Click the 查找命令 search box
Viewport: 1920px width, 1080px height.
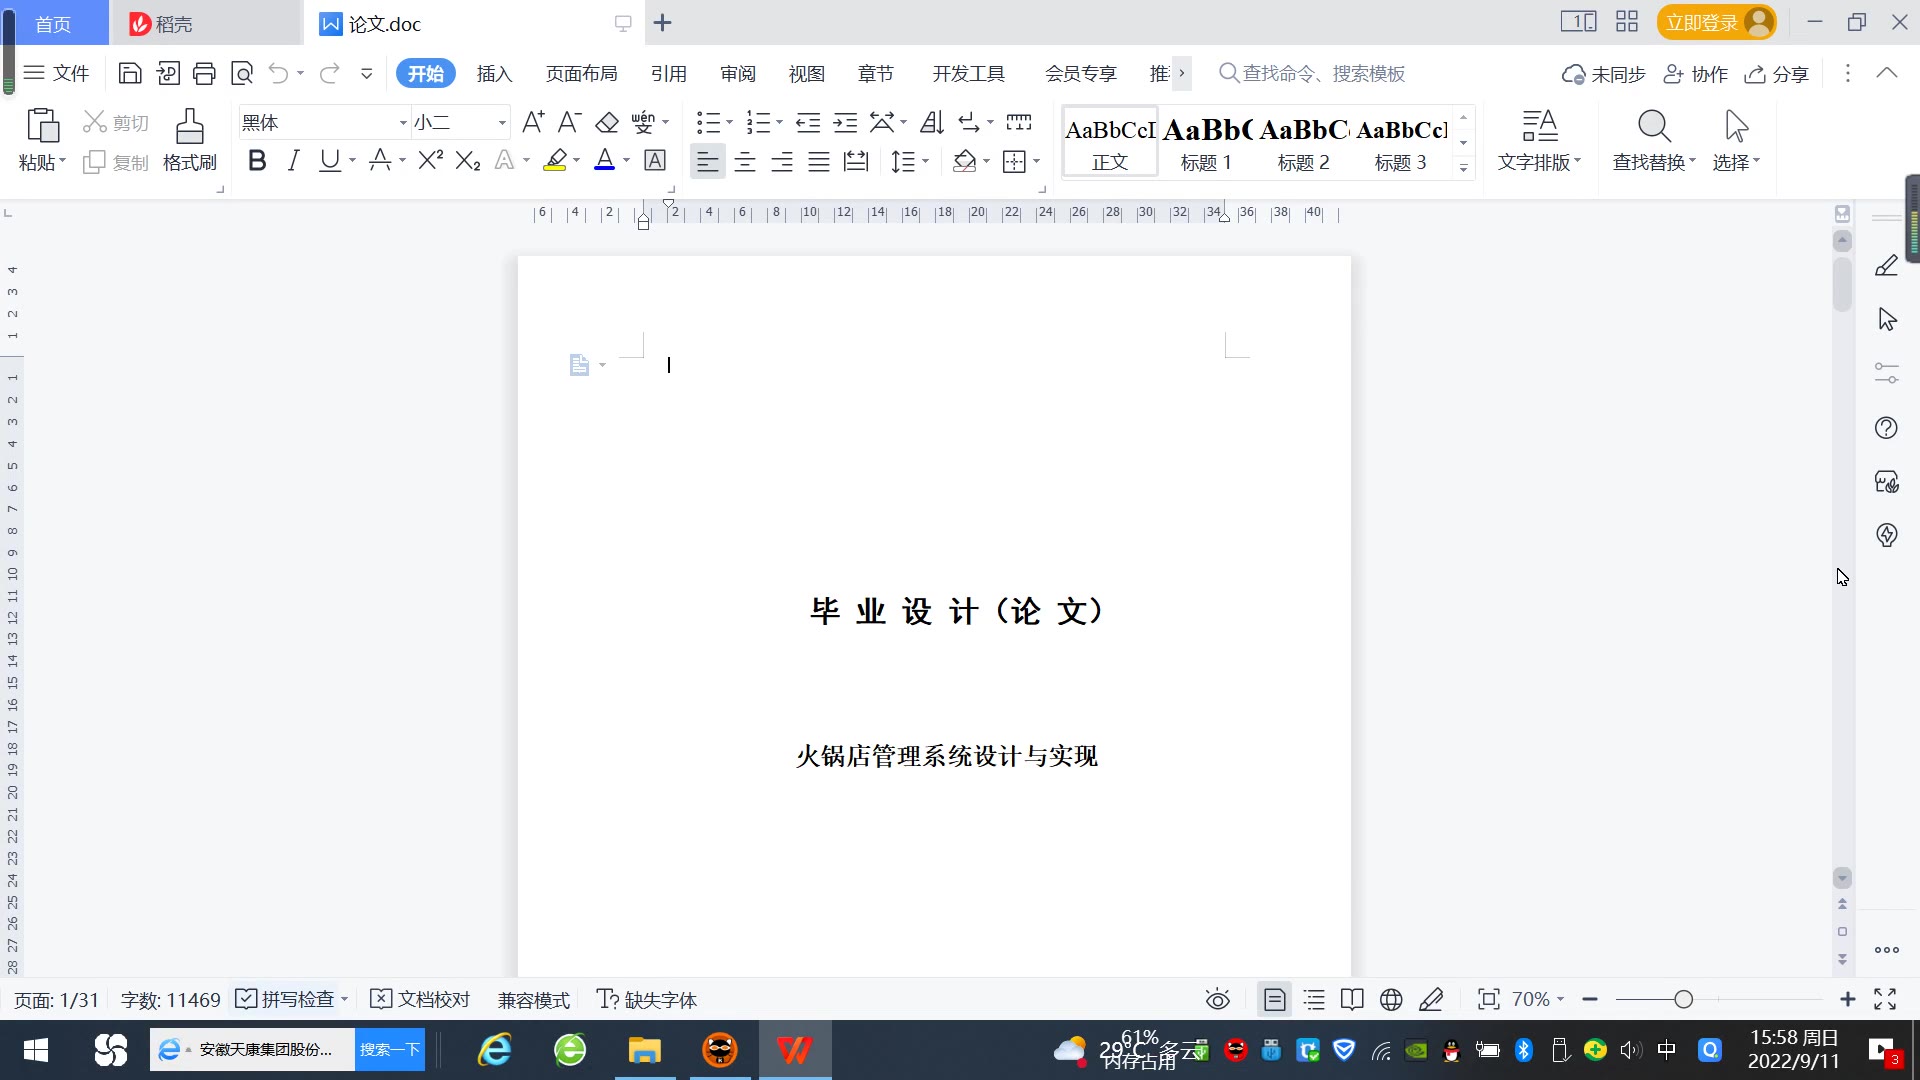1322,74
